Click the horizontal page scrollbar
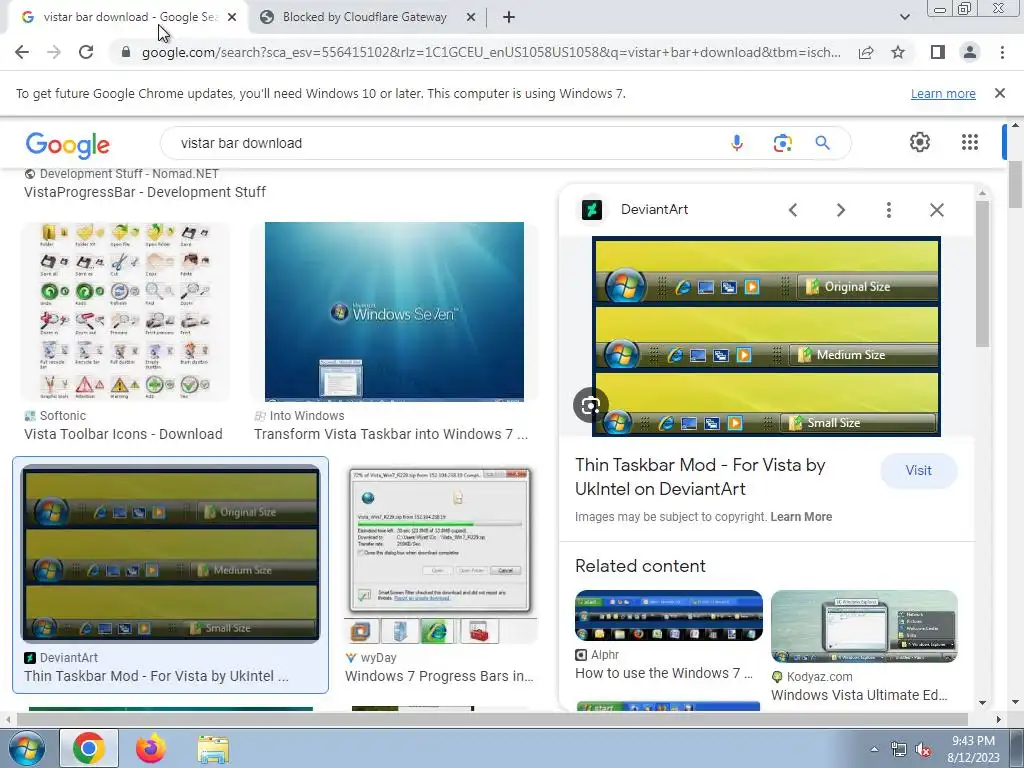This screenshot has width=1024, height=768. tap(492, 719)
